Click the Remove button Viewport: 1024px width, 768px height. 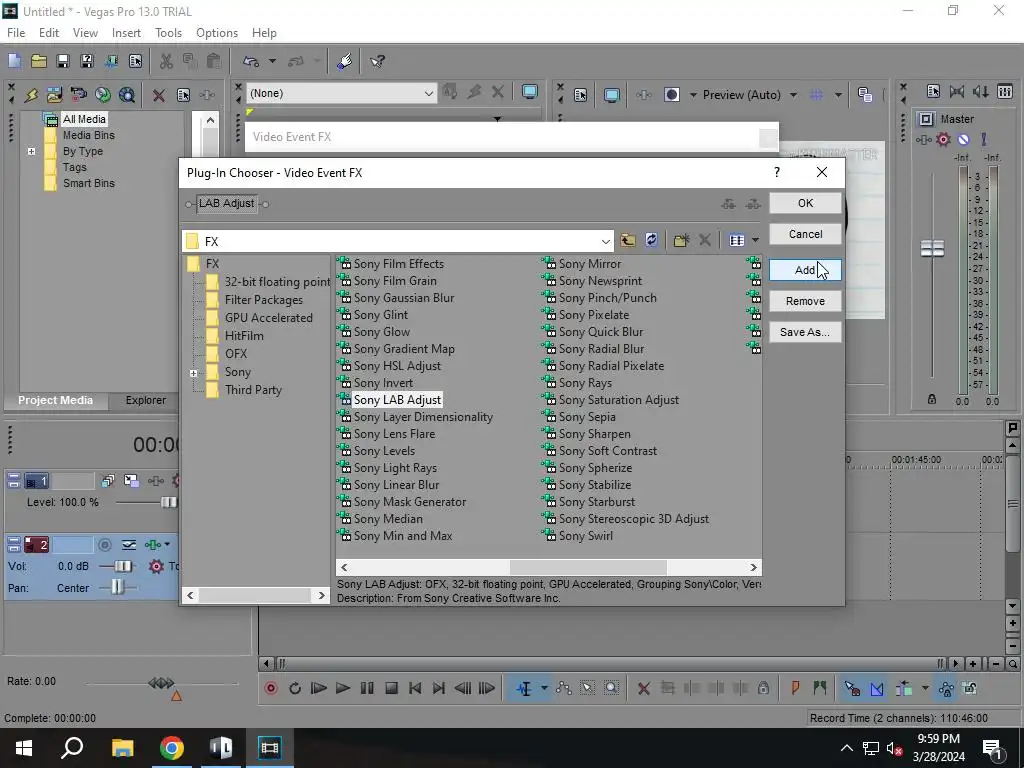point(805,301)
